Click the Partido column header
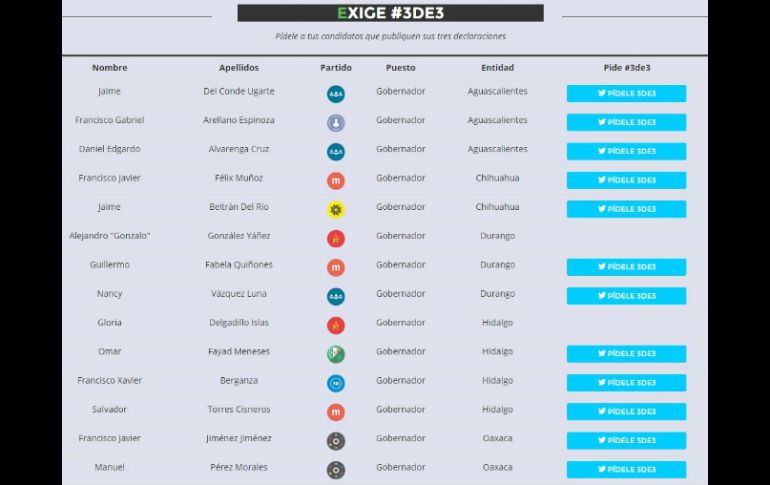 pos(336,68)
